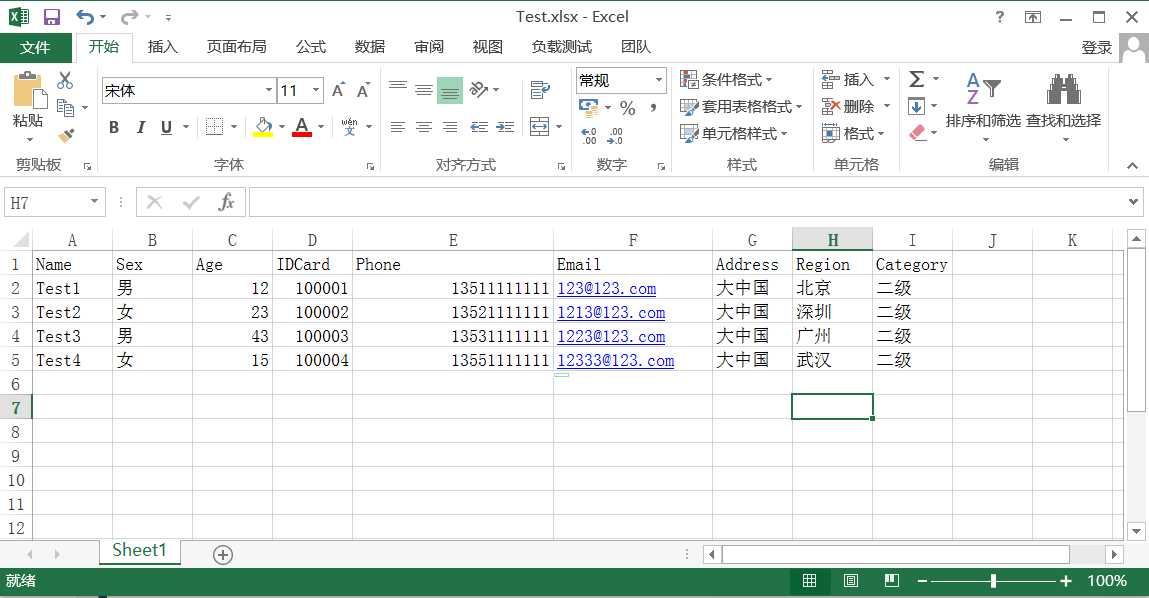Screen dimensions: 1149x598
Task: Open email link 1213@123.com
Action: (611, 312)
